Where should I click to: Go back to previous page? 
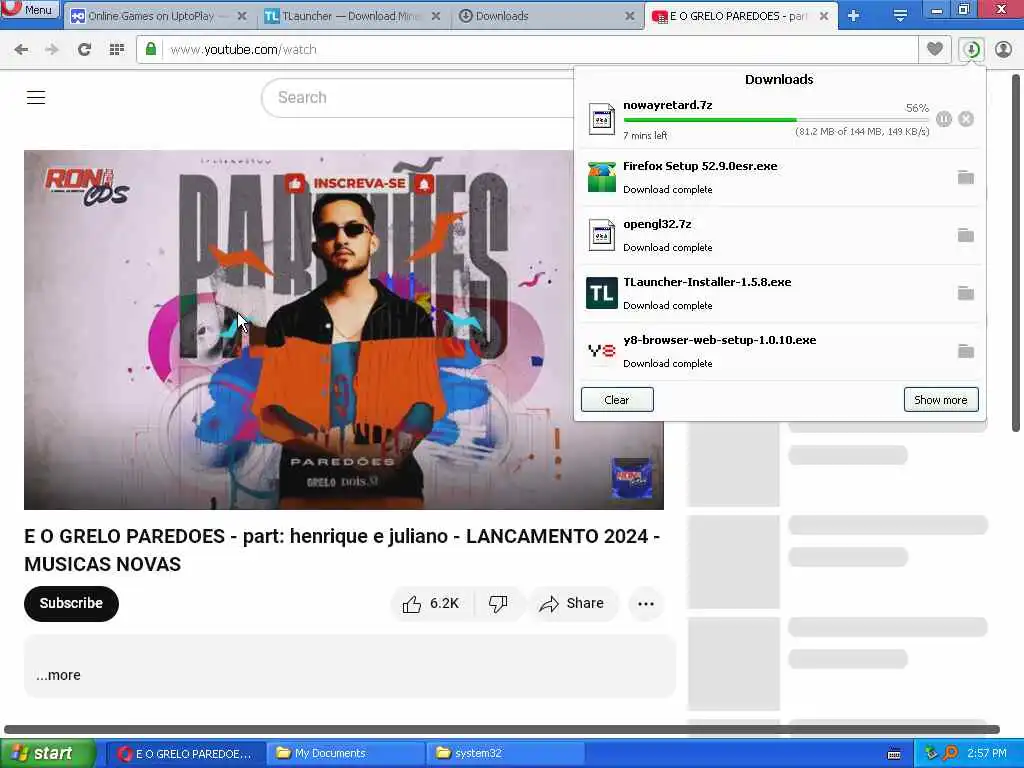pos(21,49)
